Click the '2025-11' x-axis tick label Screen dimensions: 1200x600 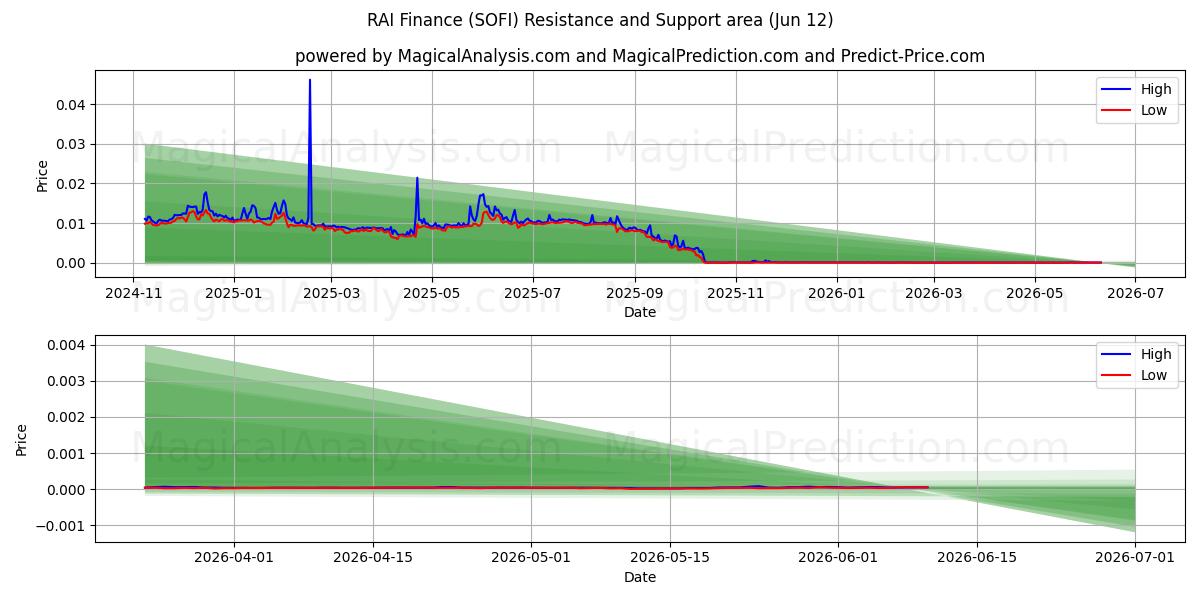pos(737,293)
